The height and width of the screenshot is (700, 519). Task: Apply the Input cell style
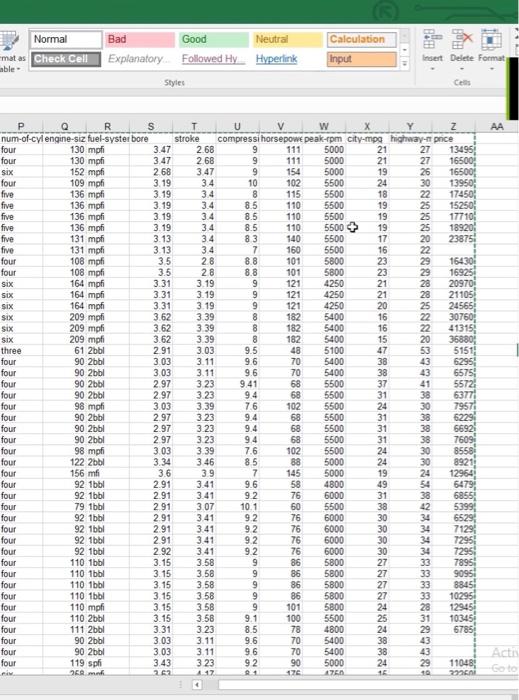361,59
